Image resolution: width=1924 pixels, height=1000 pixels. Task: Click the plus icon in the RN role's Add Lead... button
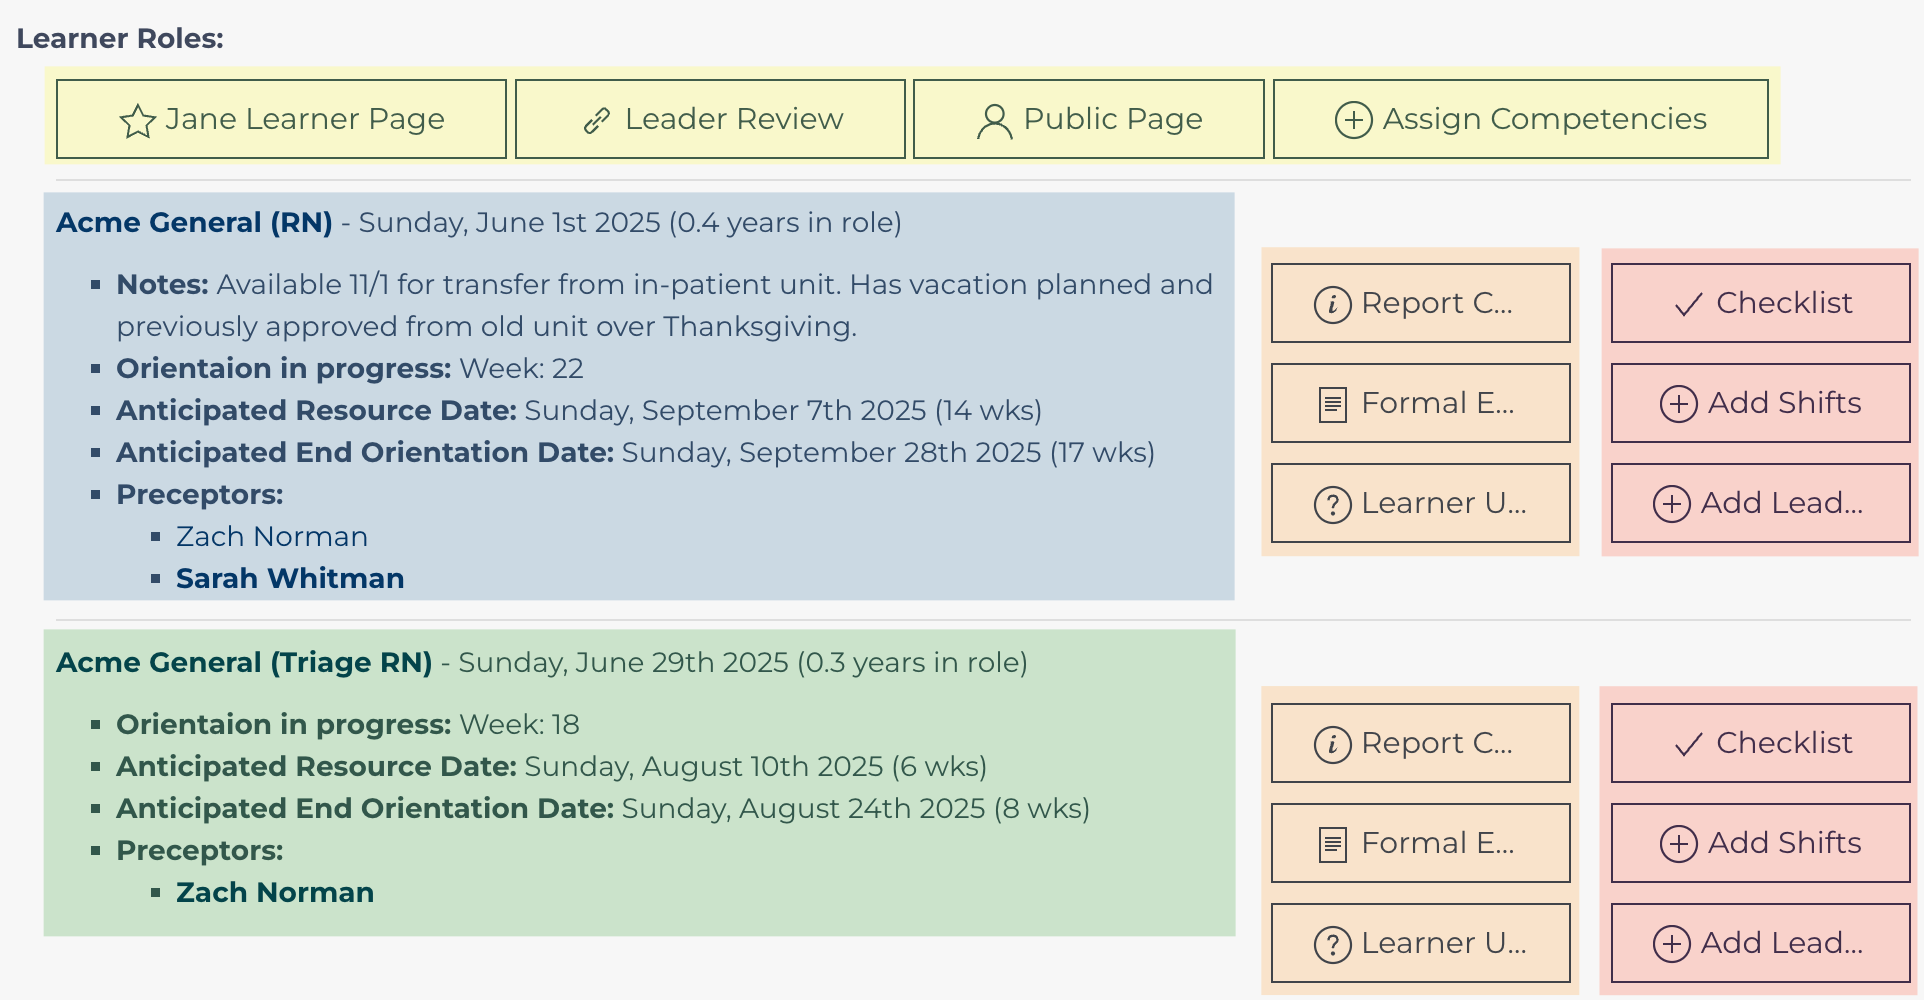[x=1671, y=504]
